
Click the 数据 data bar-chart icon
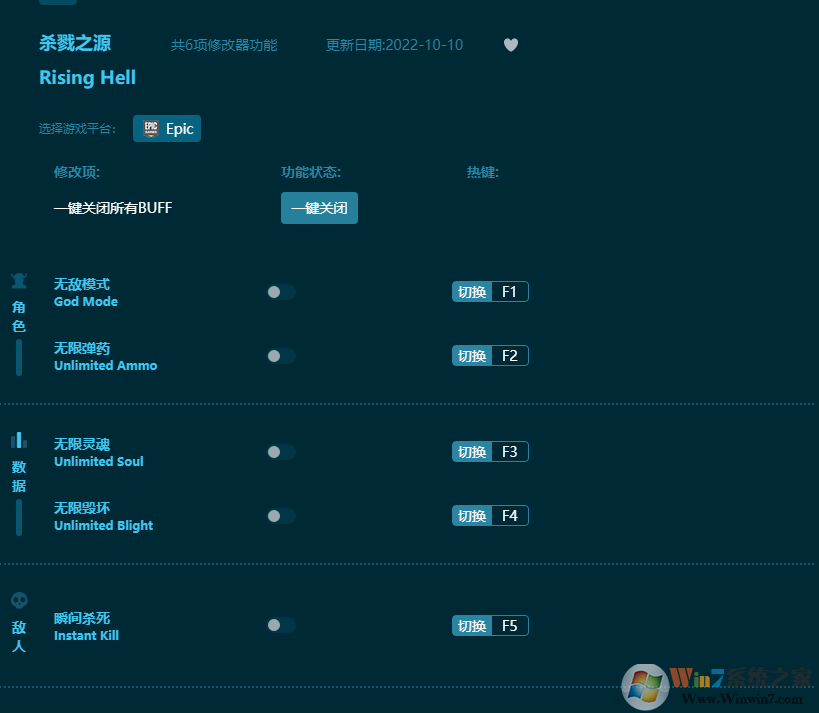19,440
